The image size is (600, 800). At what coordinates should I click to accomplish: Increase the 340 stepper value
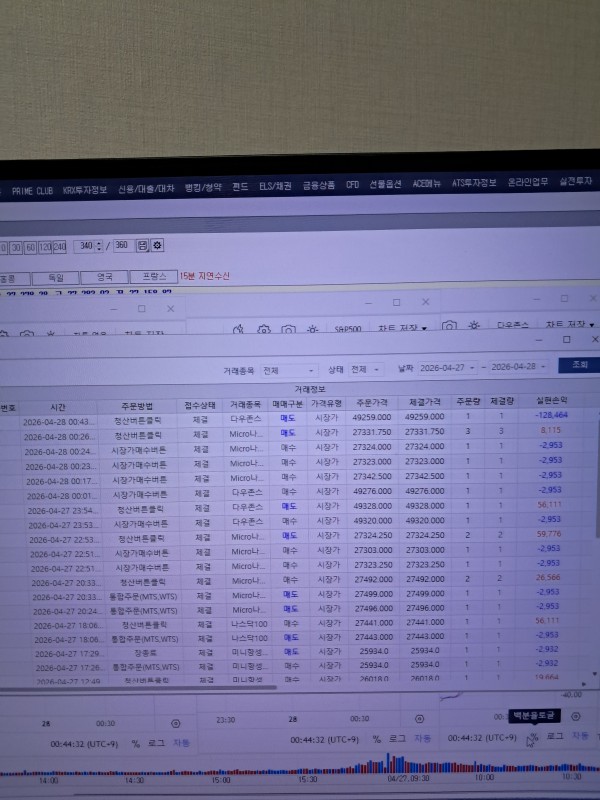point(99,243)
